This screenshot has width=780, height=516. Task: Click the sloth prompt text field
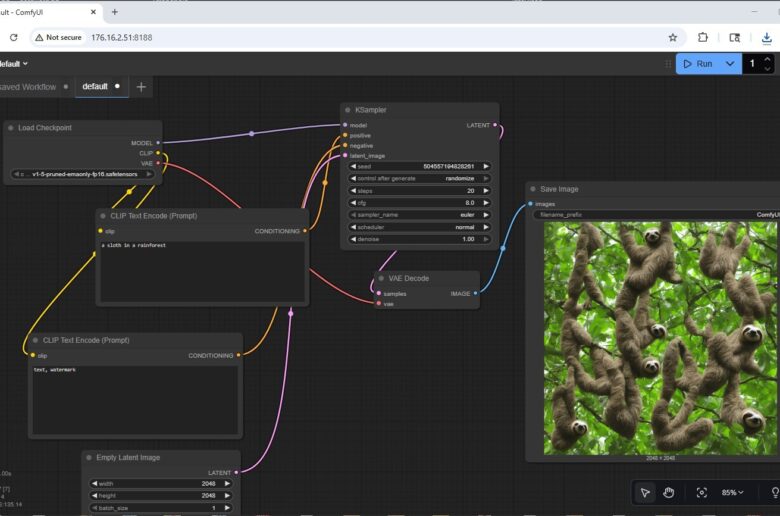(201, 270)
